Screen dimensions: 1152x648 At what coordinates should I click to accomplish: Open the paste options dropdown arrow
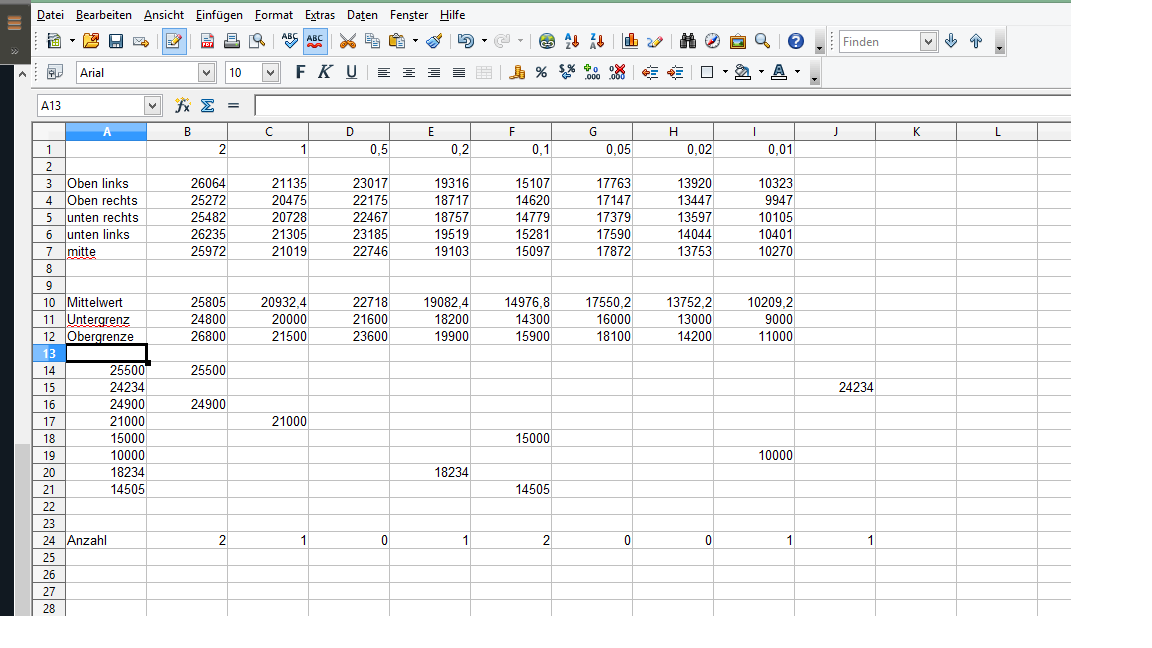415,41
